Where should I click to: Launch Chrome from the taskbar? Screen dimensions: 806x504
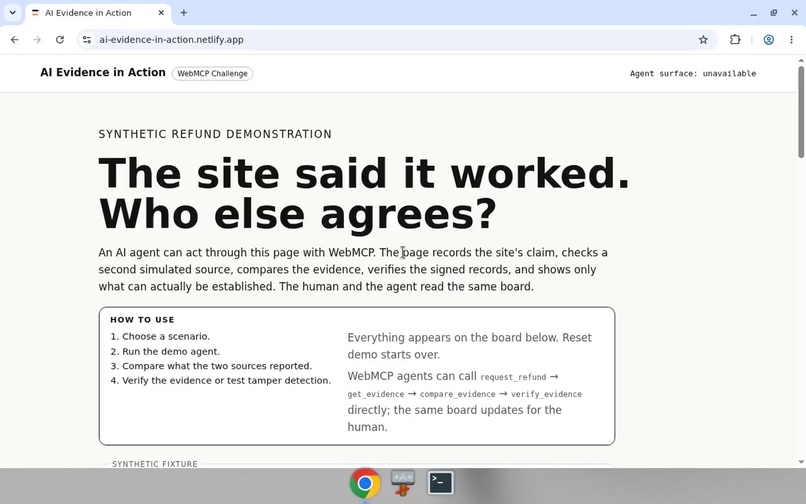point(365,483)
